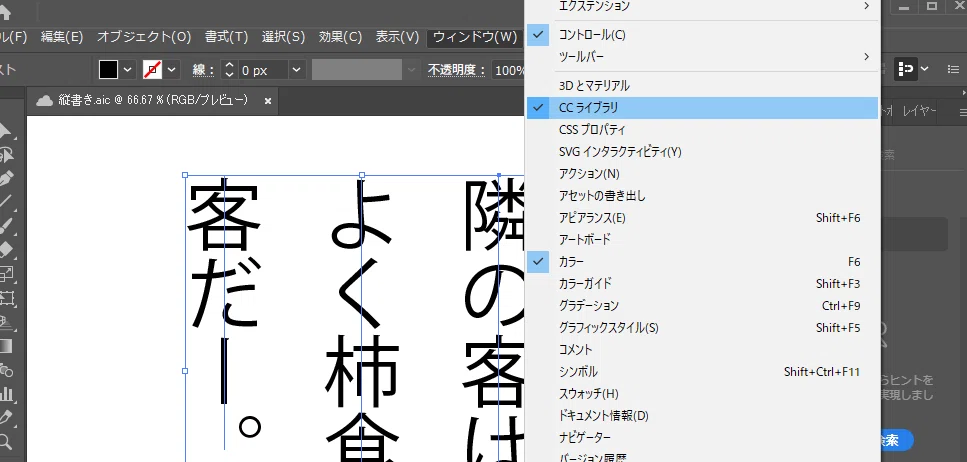
Task: Adjust stroke weight with stepper arrows
Action: tap(229, 70)
